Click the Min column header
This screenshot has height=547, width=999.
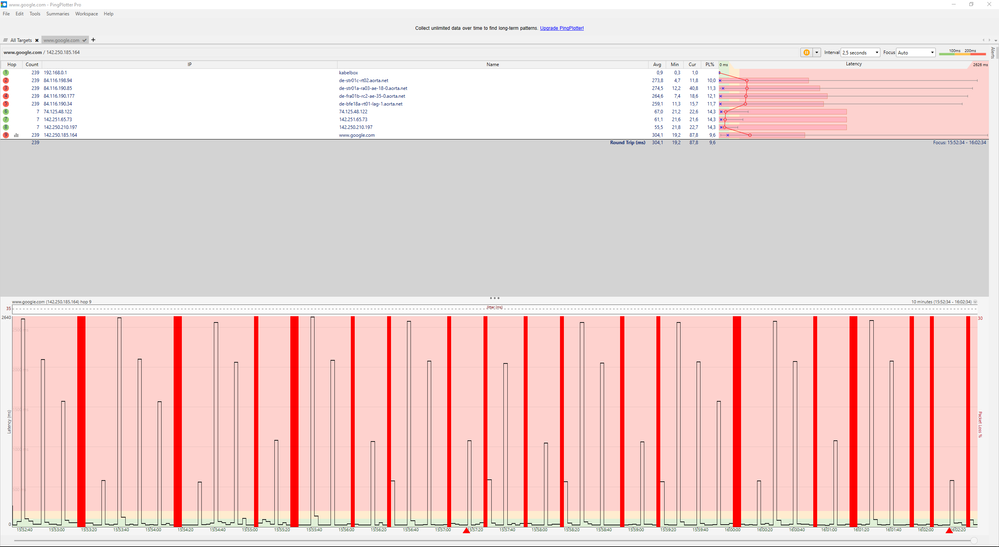coord(675,64)
